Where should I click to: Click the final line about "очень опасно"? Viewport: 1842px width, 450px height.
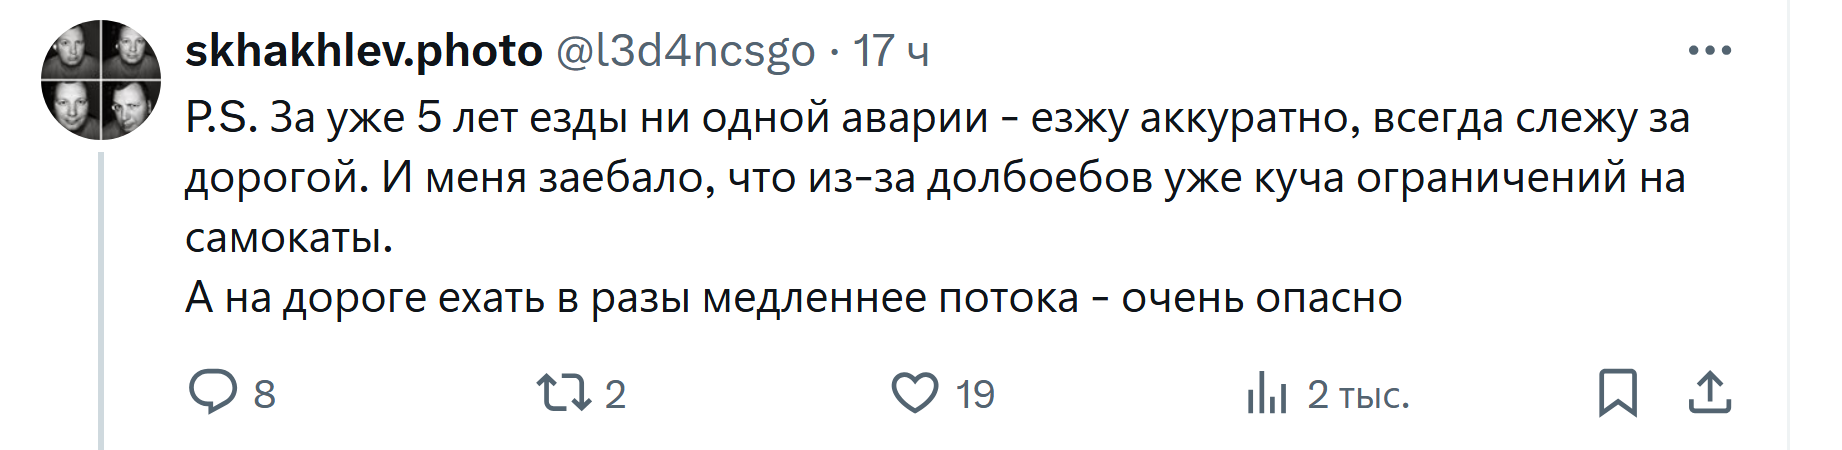(793, 298)
